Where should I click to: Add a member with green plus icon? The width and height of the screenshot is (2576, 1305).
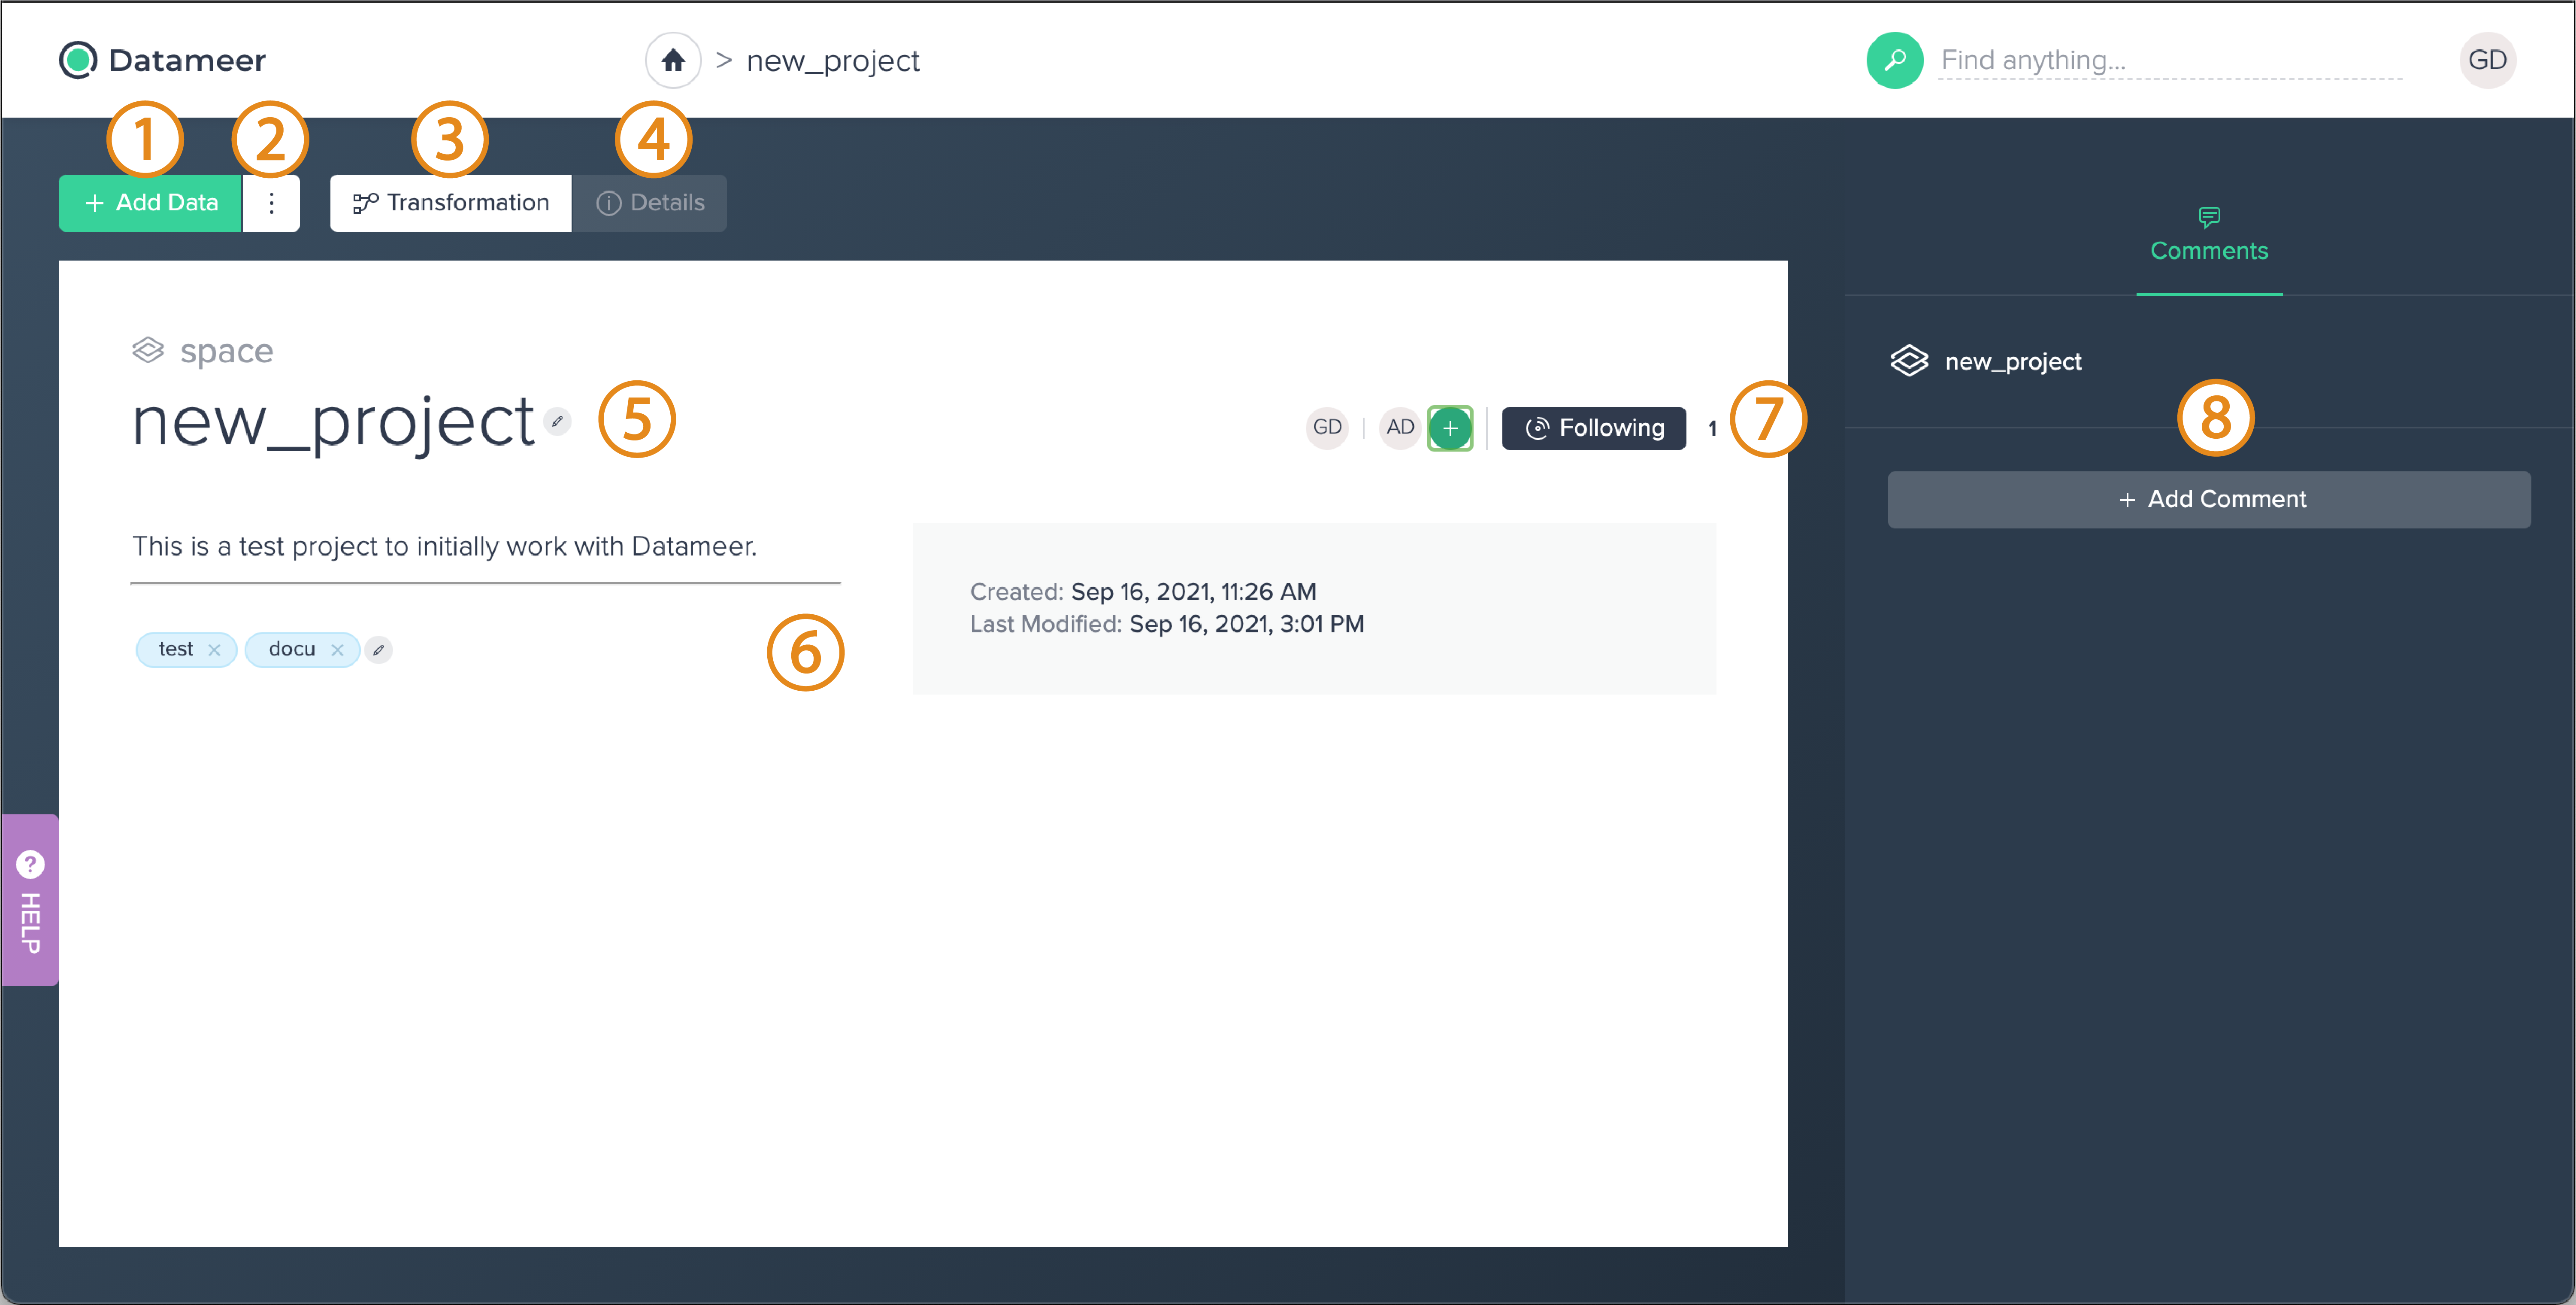tap(1450, 428)
